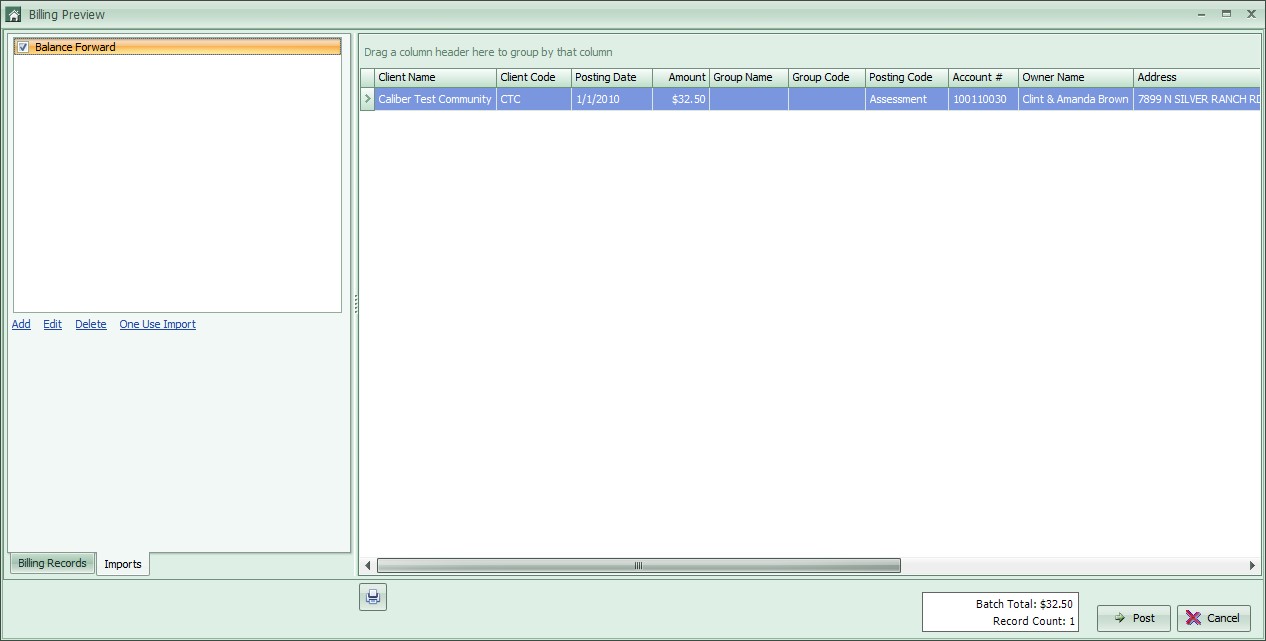Click the Delete link
This screenshot has width=1266, height=641.
click(x=91, y=324)
